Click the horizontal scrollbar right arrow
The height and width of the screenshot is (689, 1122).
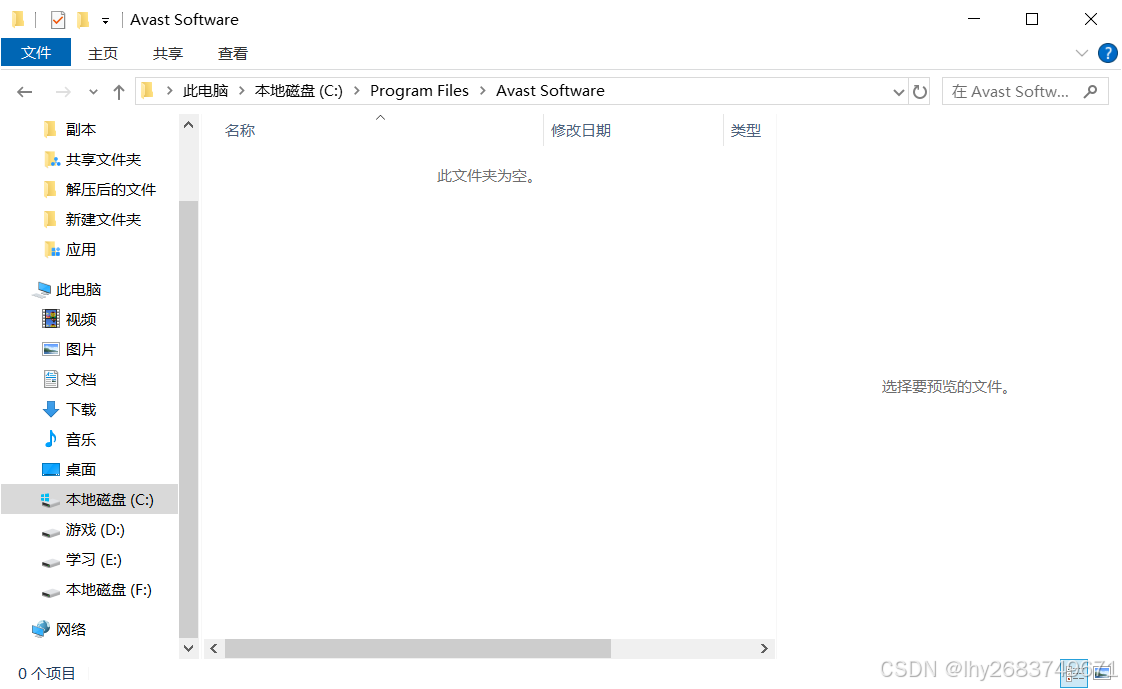coord(764,648)
